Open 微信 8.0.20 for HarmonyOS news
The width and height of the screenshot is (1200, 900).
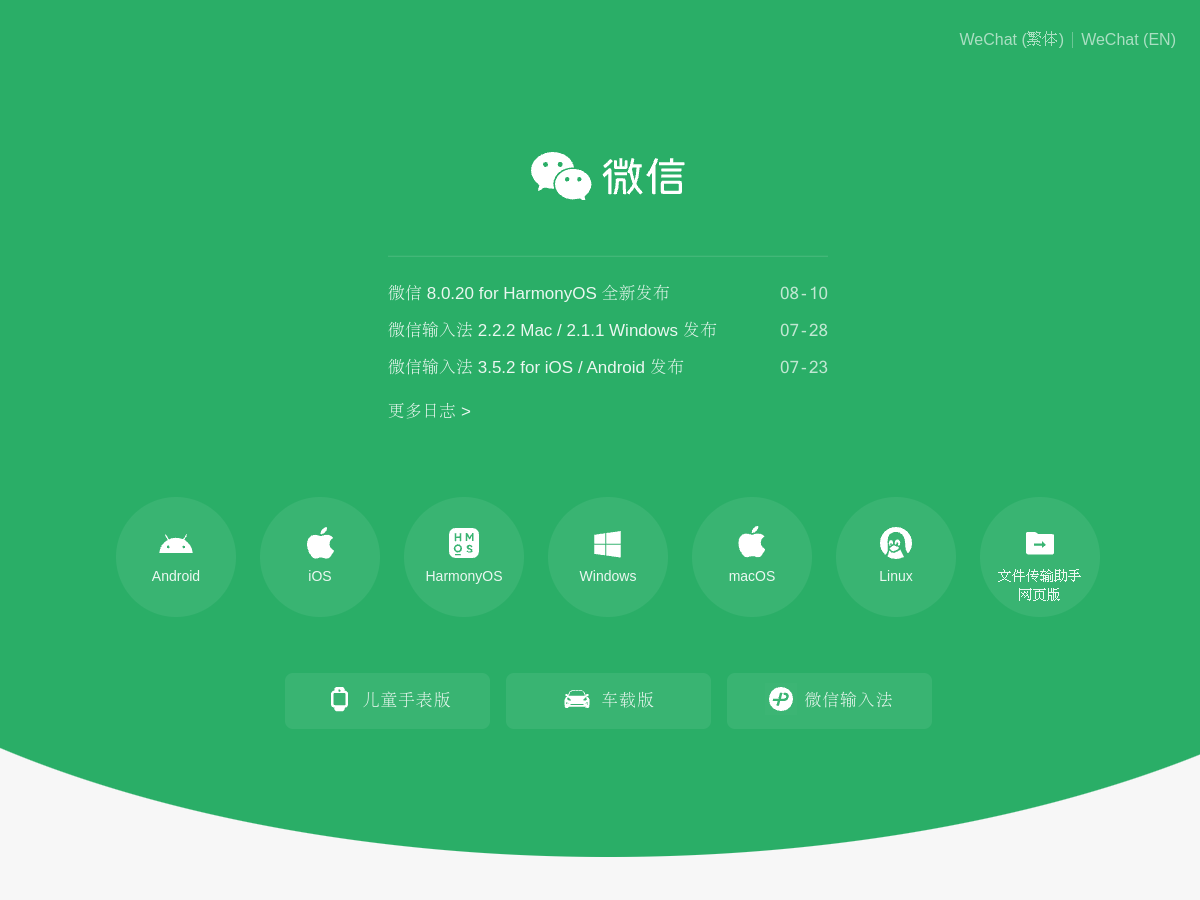(x=529, y=293)
